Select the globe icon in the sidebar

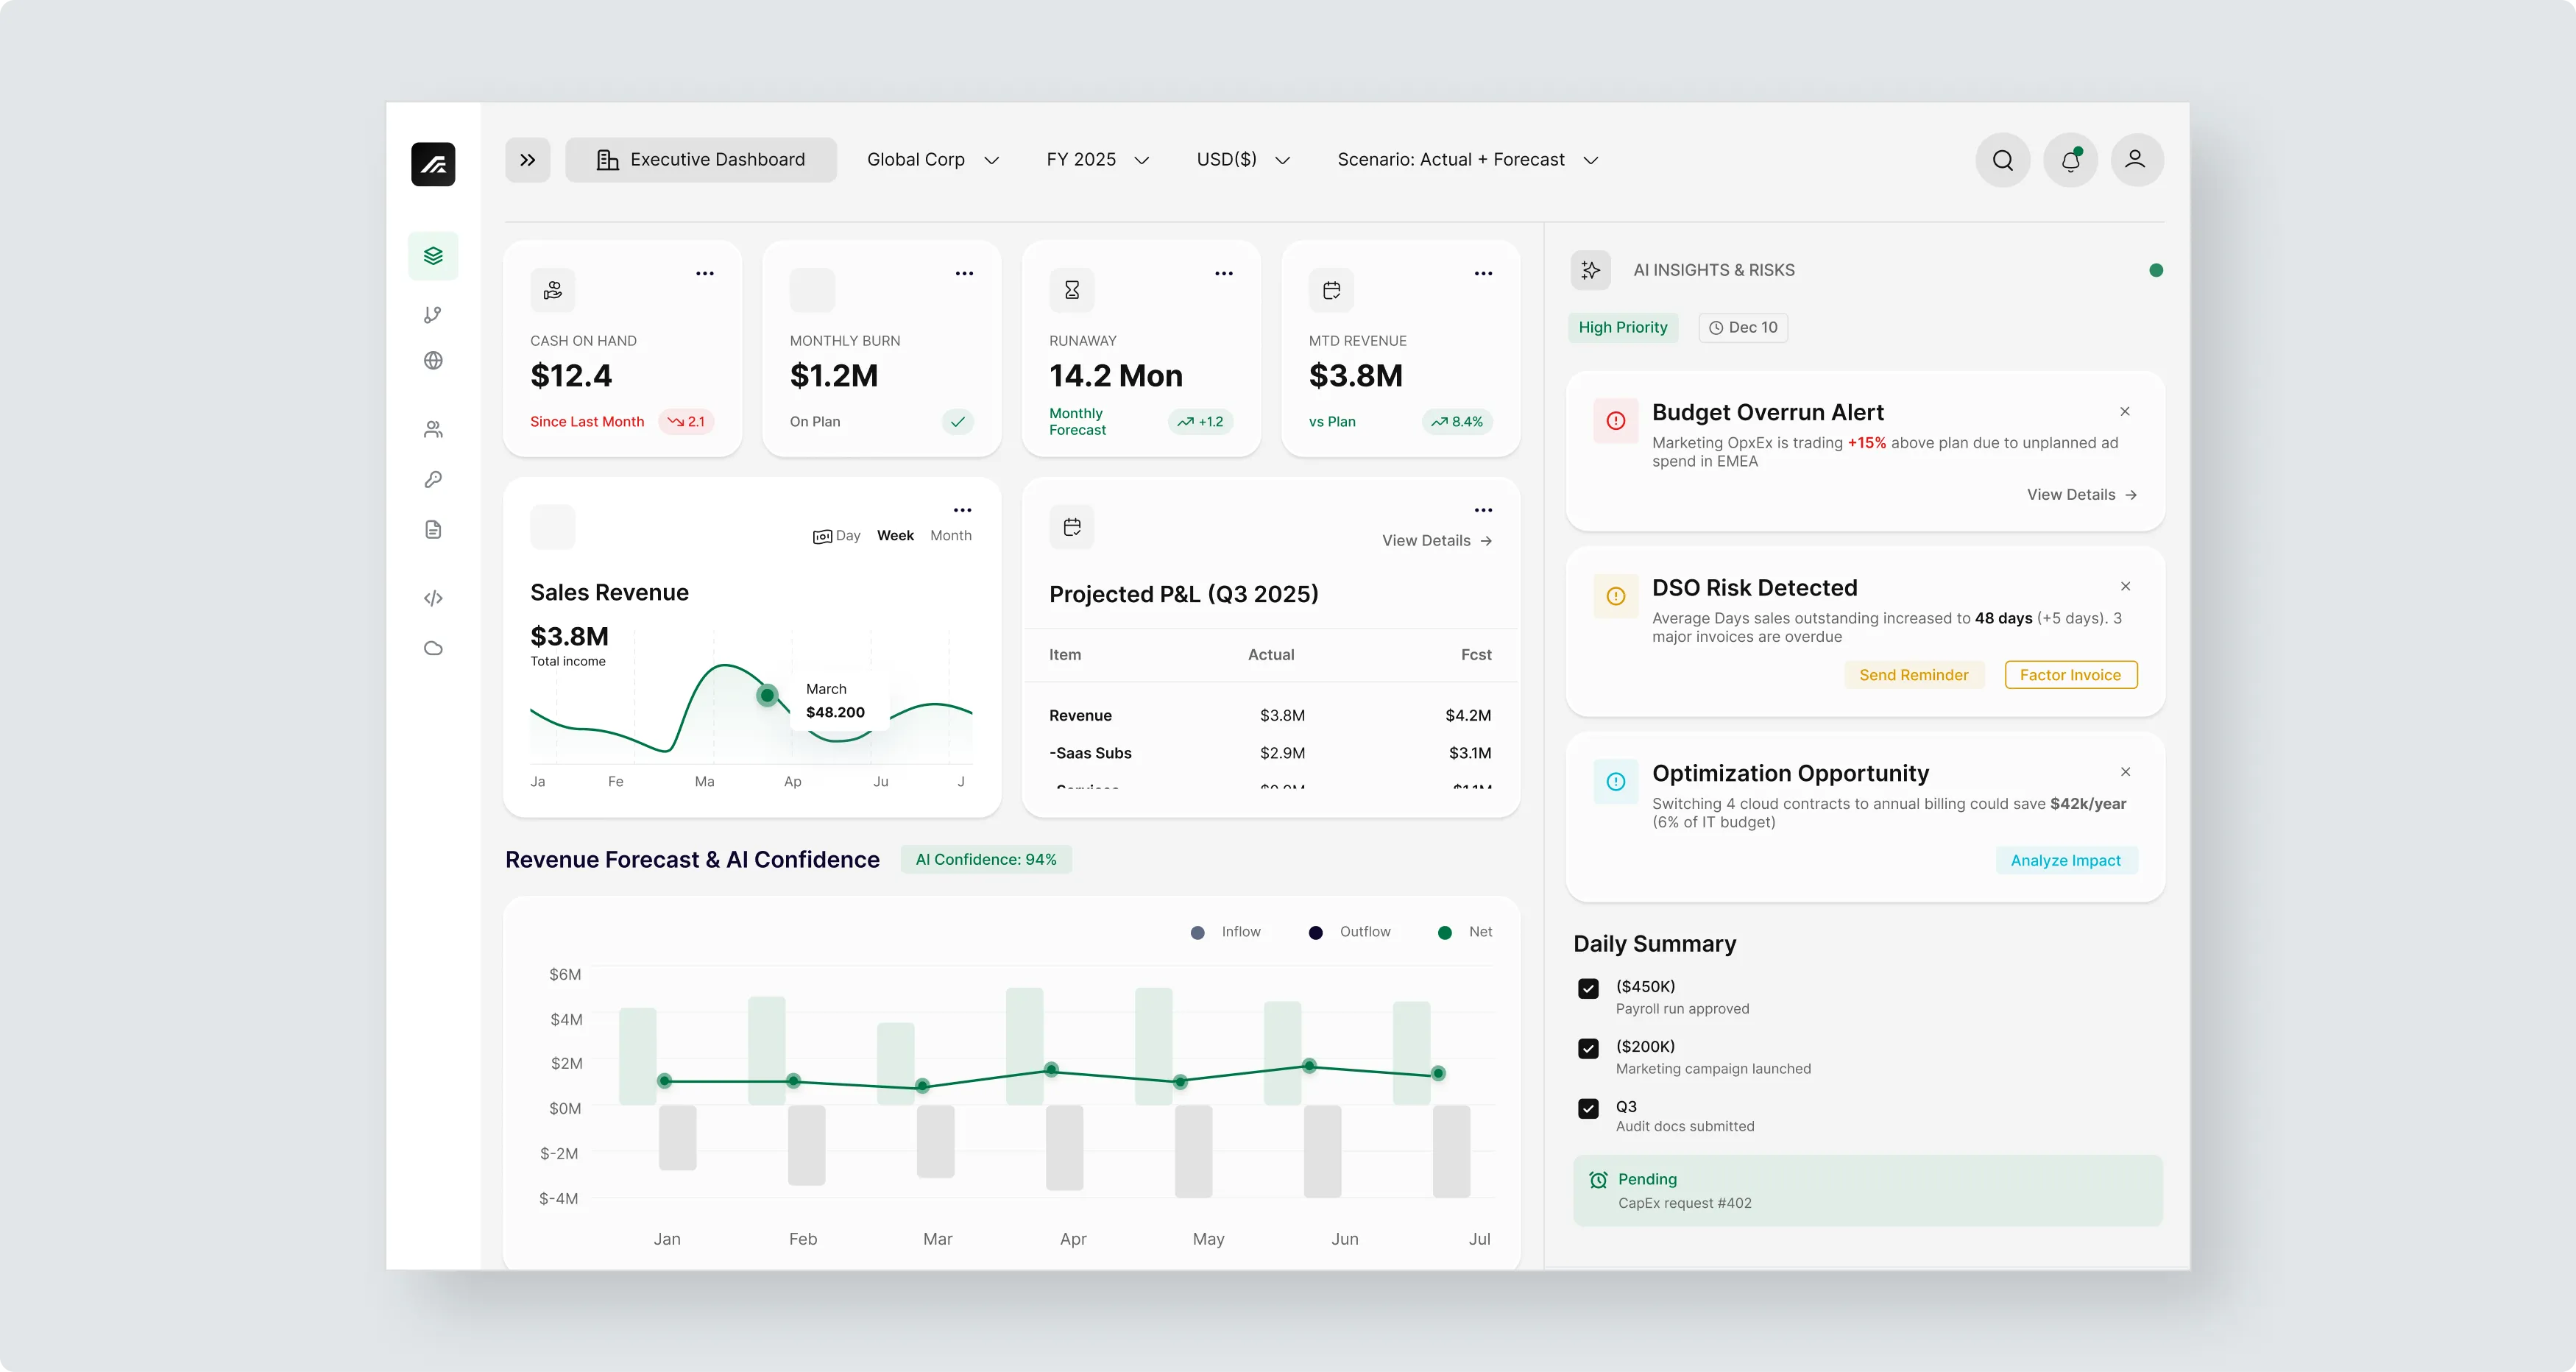click(x=433, y=361)
